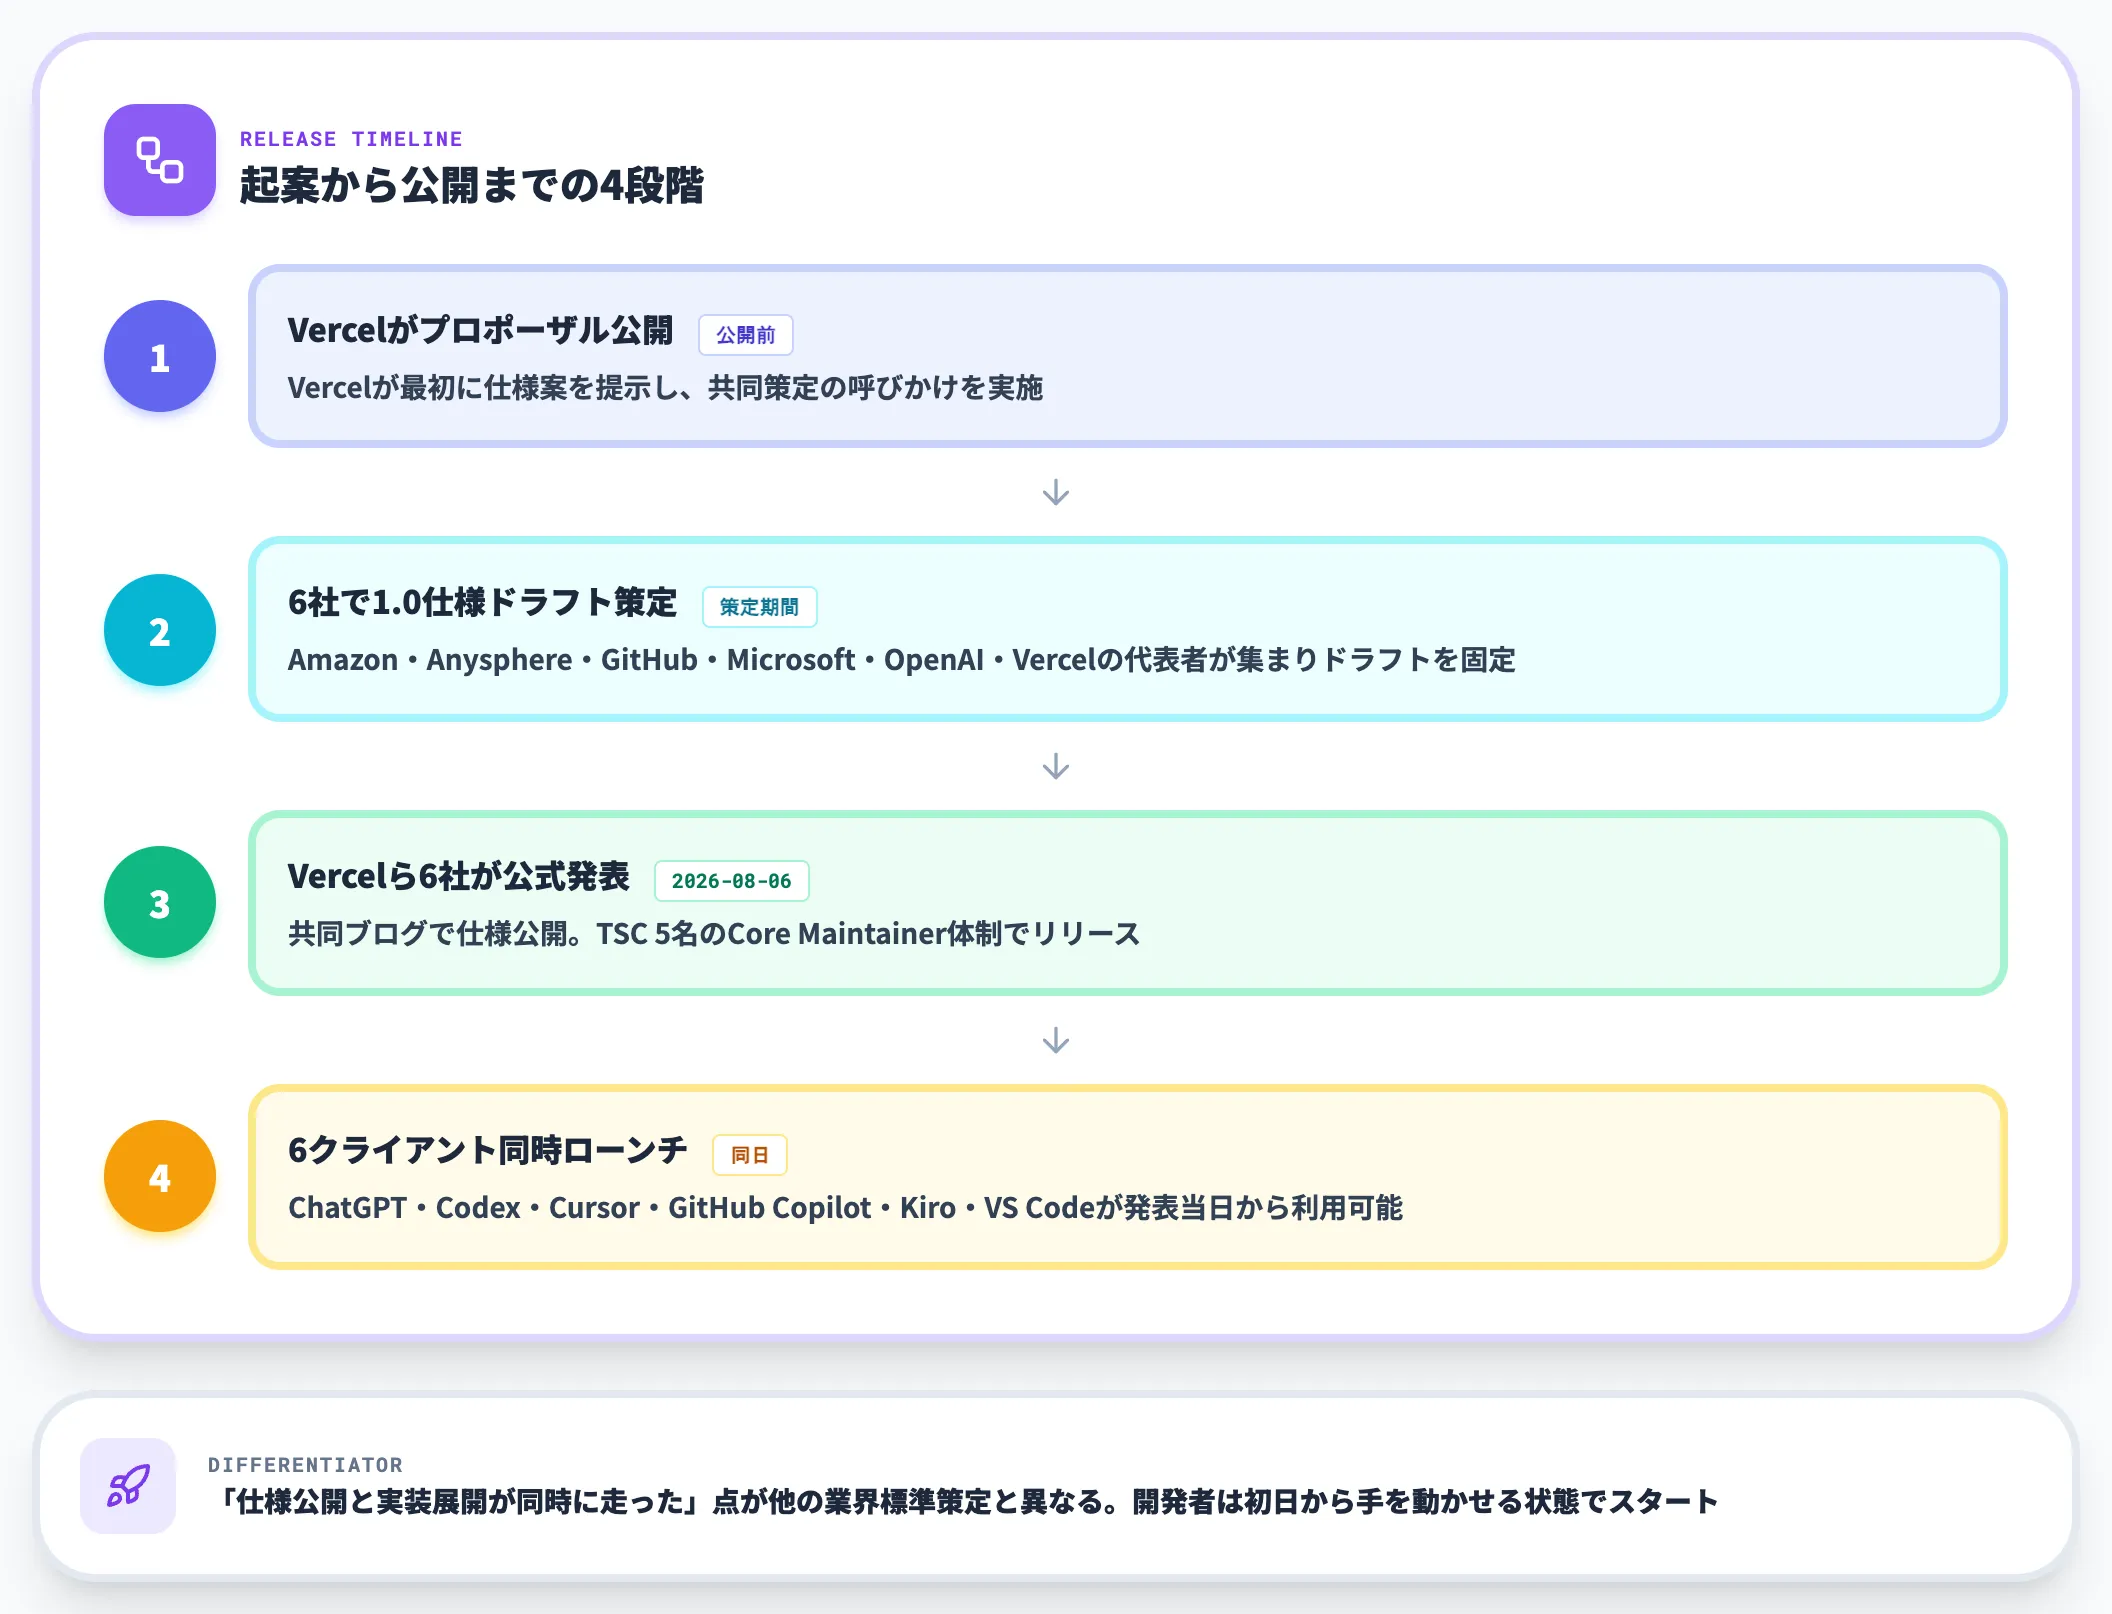Image resolution: width=2112 pixels, height=1614 pixels.
Task: Select the 6クライアント同時ローンチ heading
Action: [487, 1151]
